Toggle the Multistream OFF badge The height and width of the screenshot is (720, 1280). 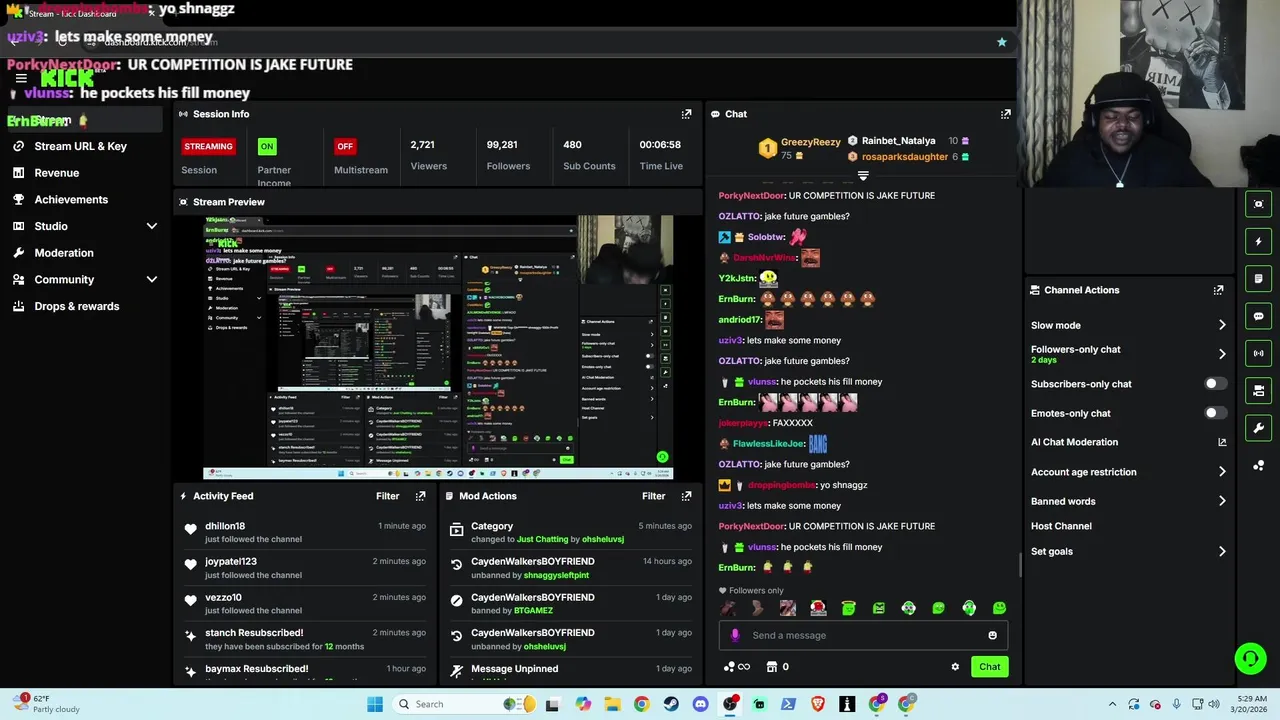[x=345, y=146]
